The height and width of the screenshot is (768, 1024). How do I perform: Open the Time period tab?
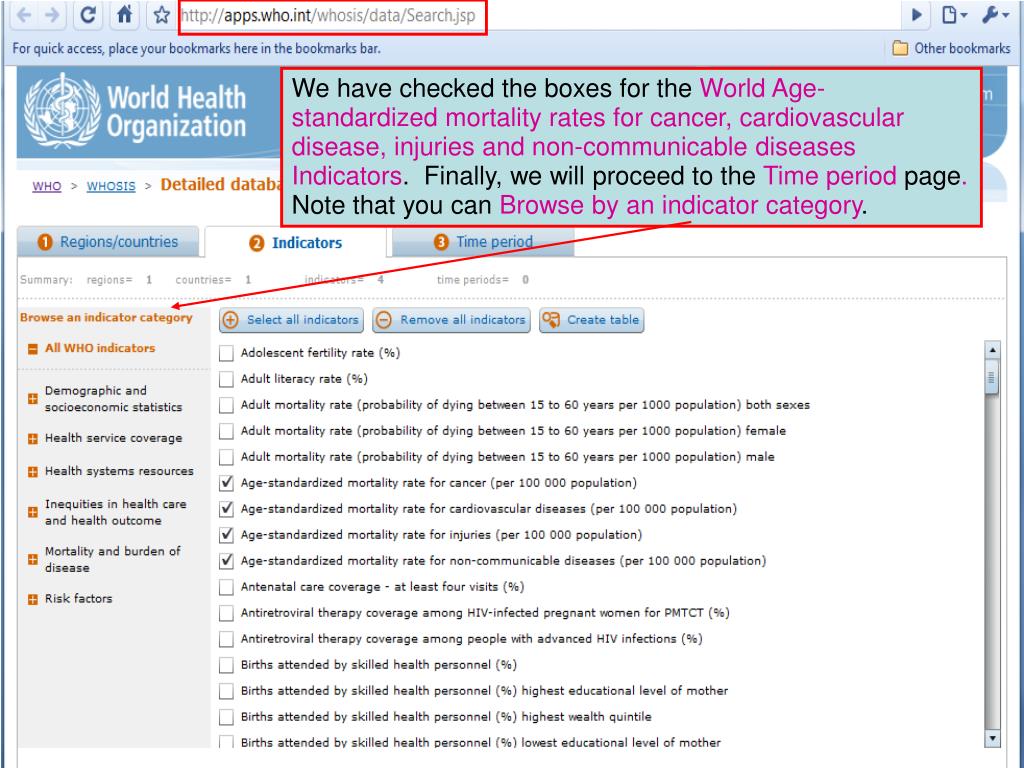click(x=483, y=242)
